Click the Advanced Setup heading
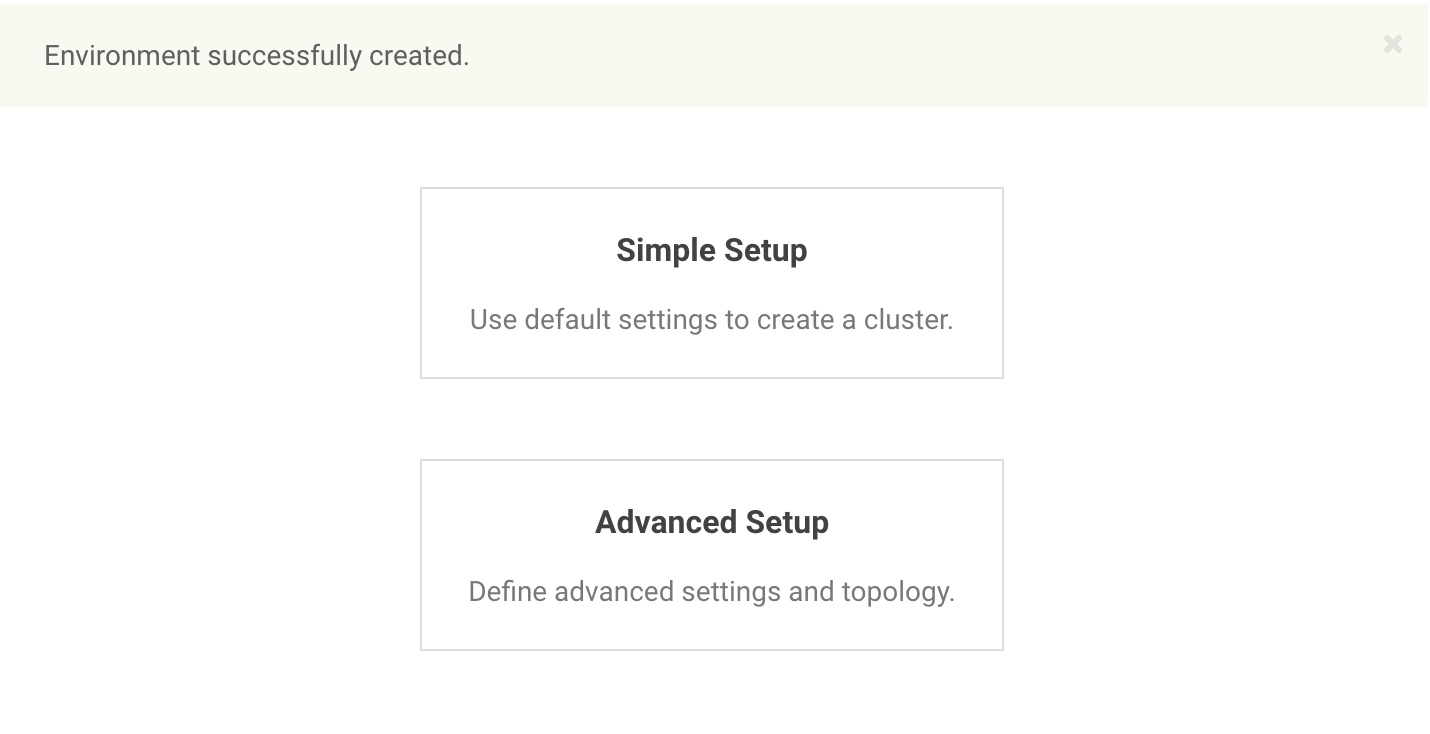Viewport: 1430px width, 734px height. point(711,522)
